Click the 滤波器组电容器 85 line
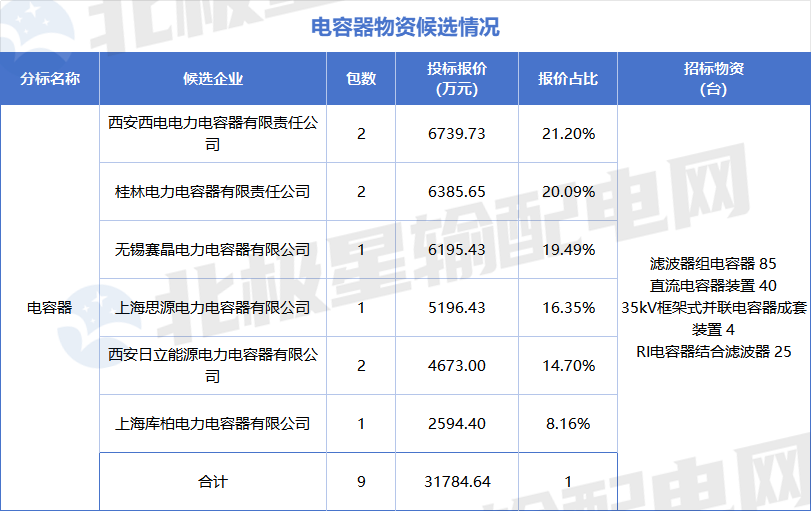Image resolution: width=811 pixels, height=511 pixels. click(x=713, y=264)
